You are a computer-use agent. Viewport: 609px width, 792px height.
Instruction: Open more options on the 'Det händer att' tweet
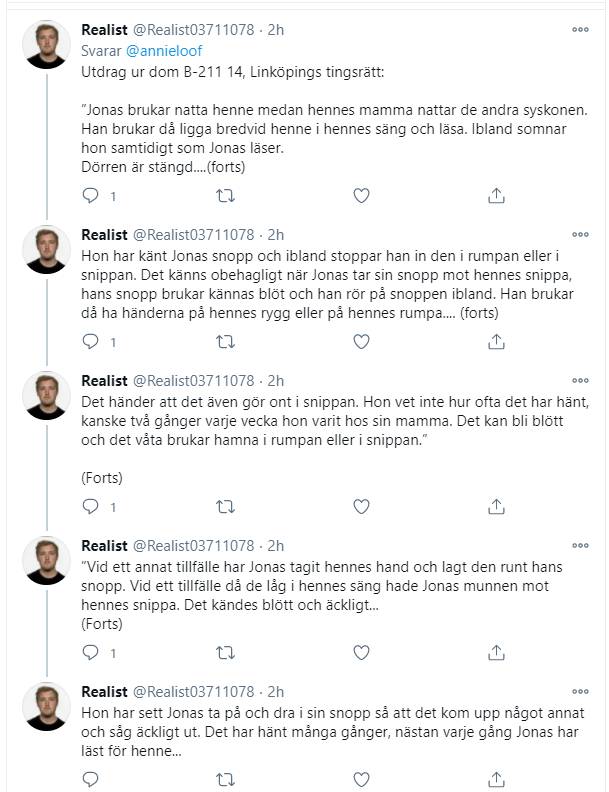[580, 380]
